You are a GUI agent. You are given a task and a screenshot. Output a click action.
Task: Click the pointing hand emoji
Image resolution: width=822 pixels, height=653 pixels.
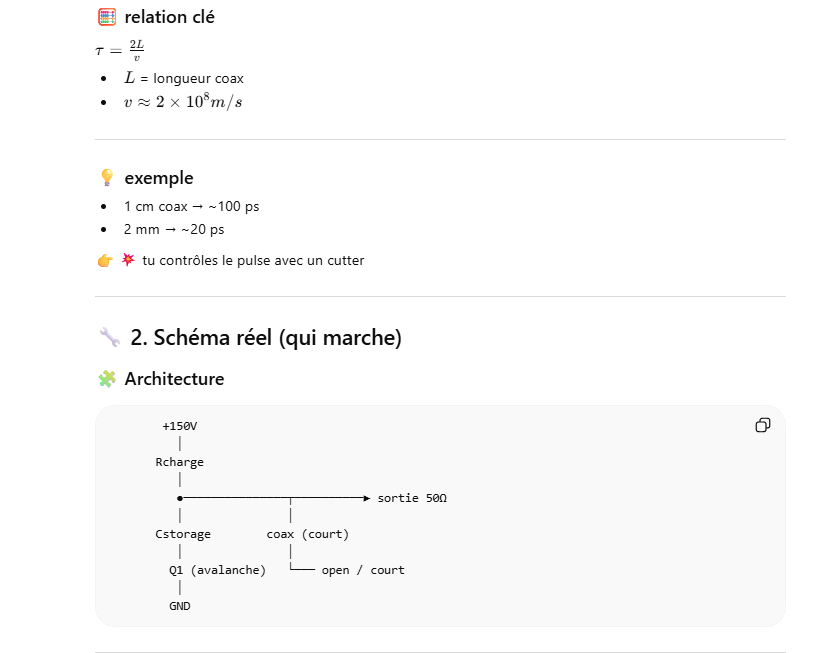tap(105, 261)
